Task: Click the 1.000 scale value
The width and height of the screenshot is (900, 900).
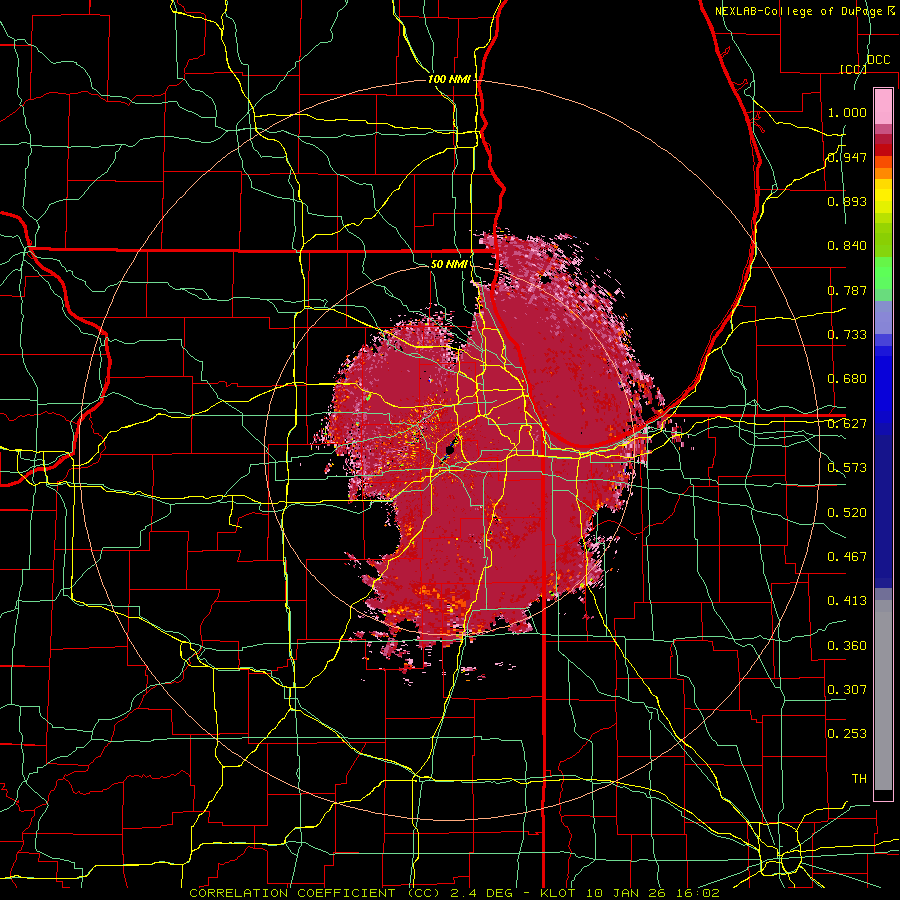Action: pos(847,112)
